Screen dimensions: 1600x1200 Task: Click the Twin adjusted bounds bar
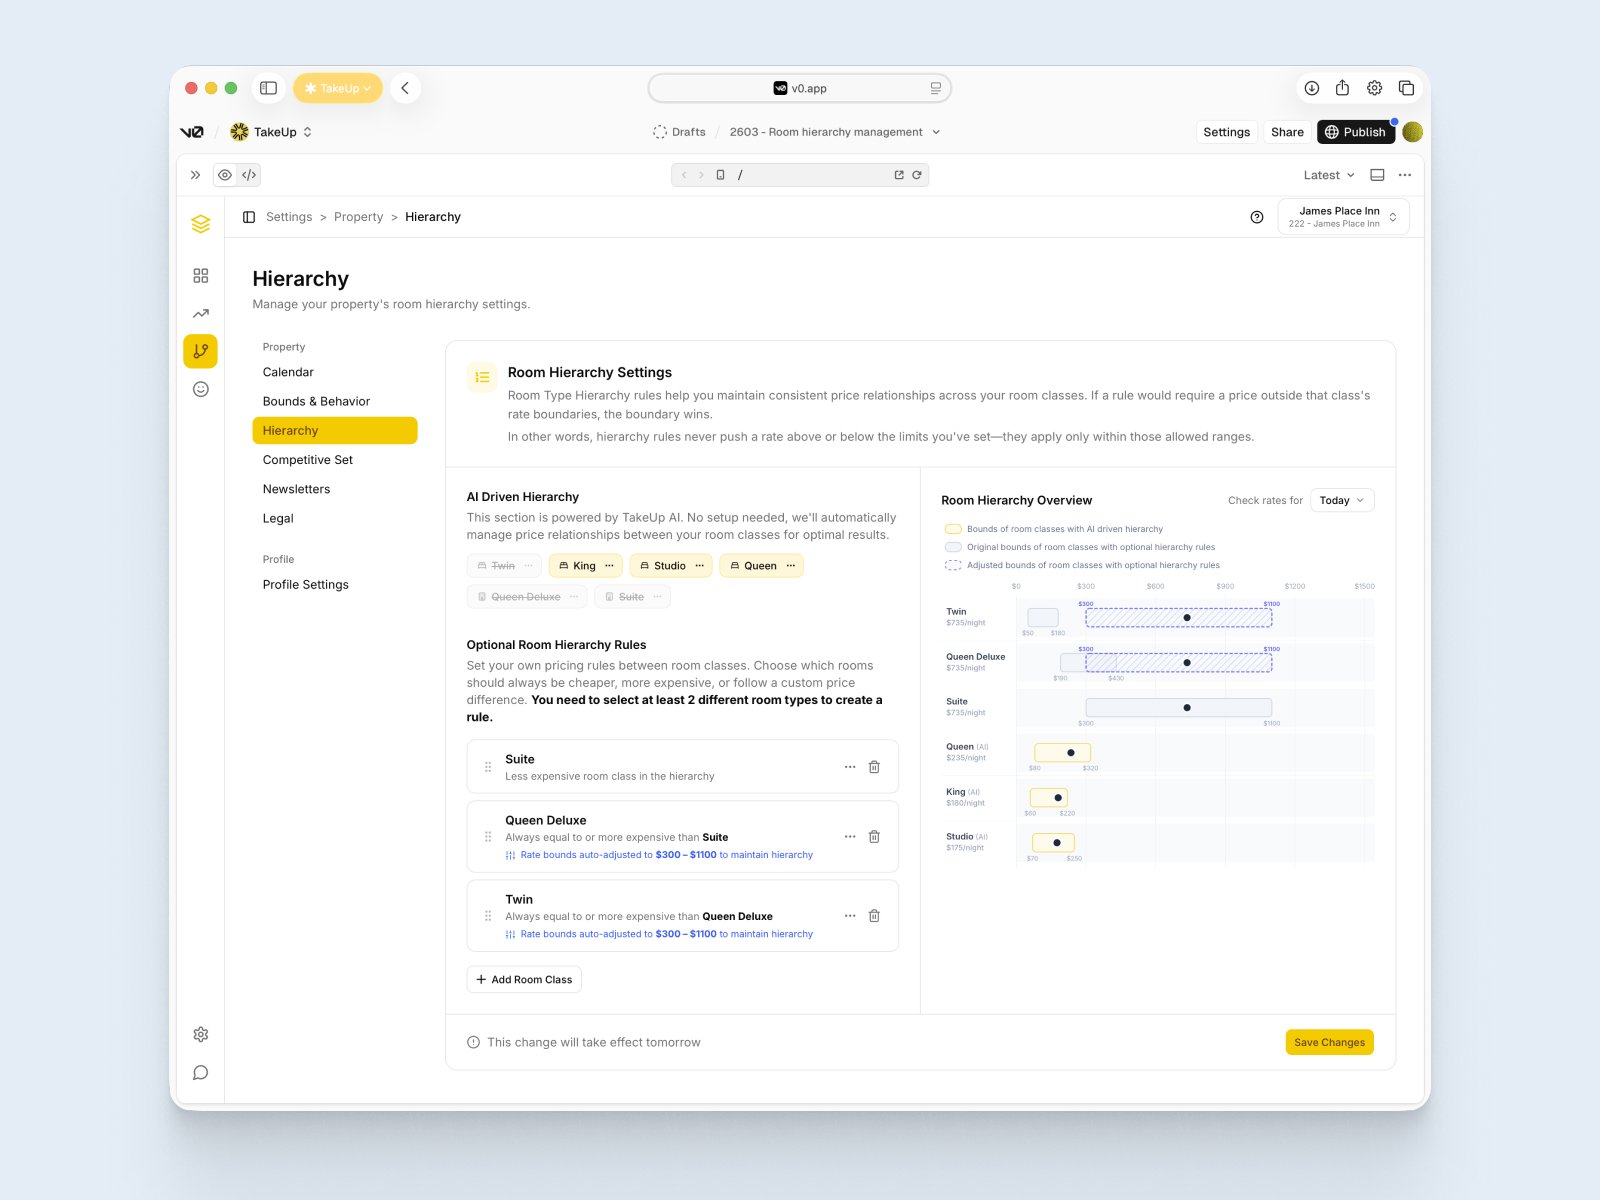point(1179,618)
